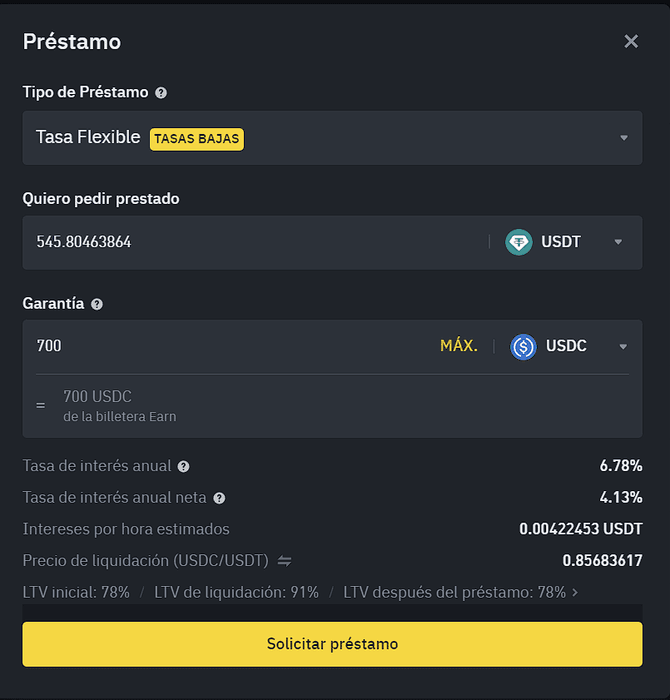Click the LTV de liquidación: 91% text

(x=236, y=592)
